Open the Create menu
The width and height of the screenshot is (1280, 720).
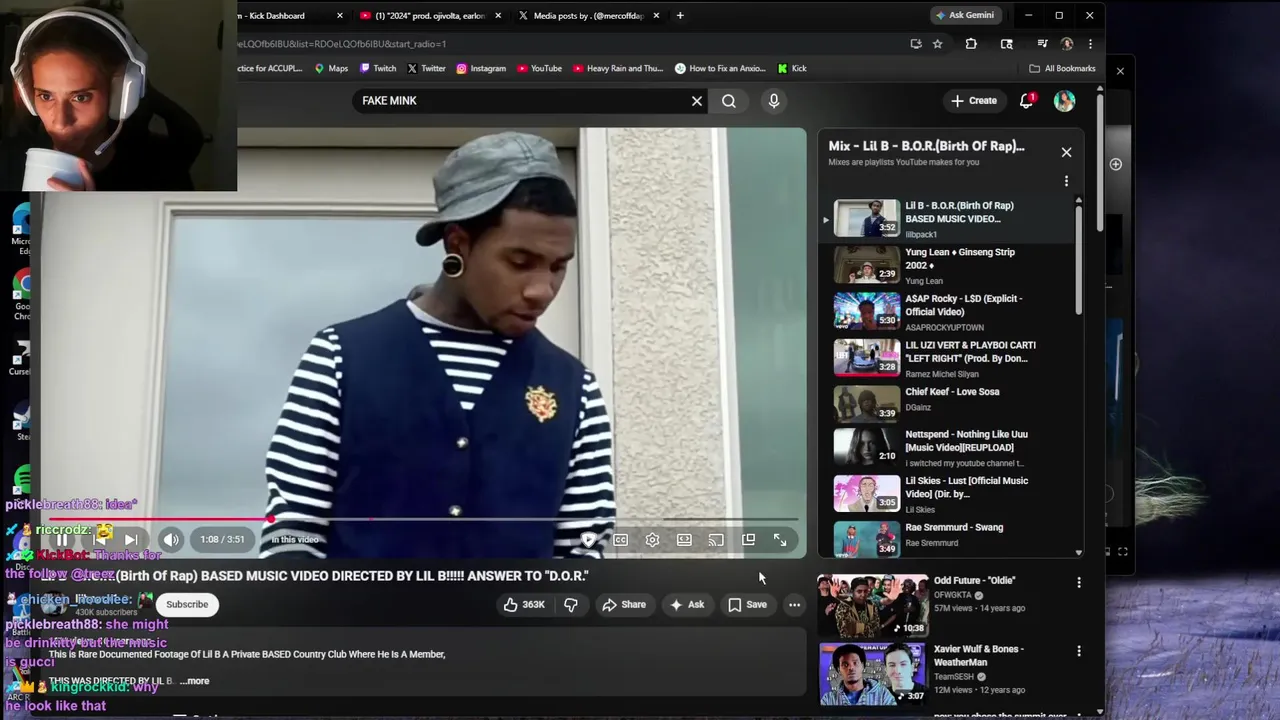[x=973, y=101]
